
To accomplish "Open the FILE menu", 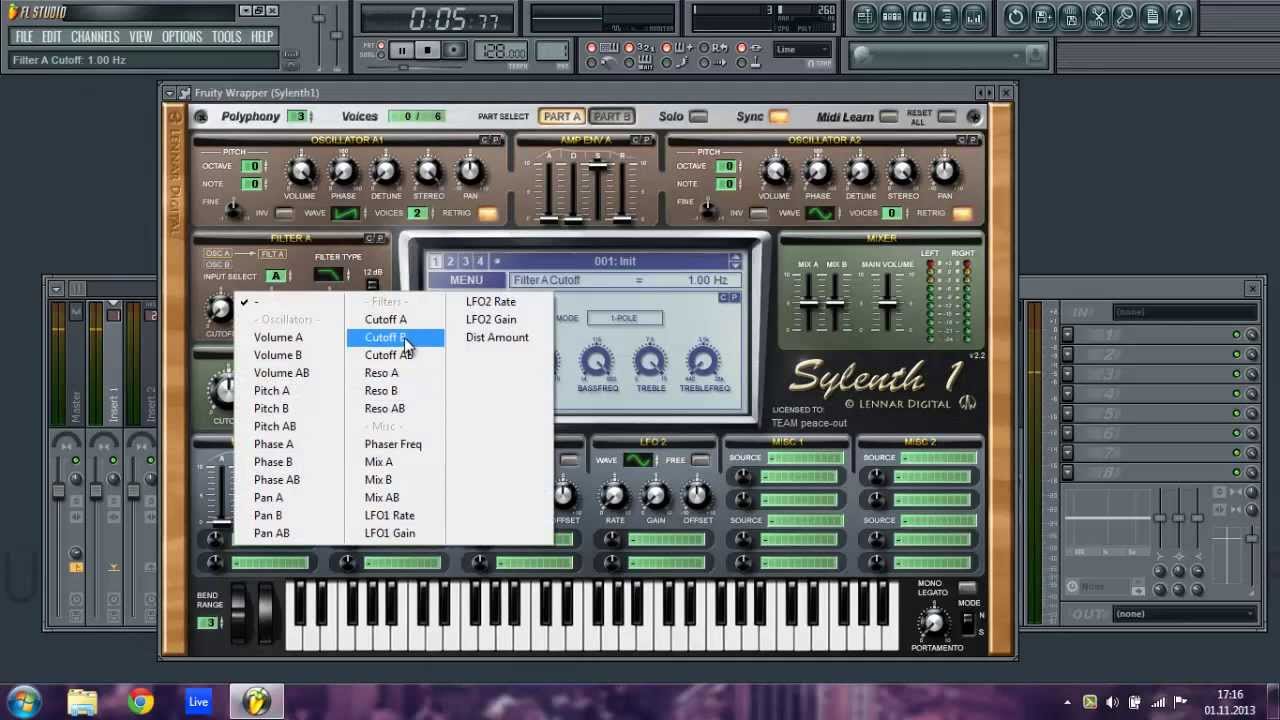I will tap(24, 37).
